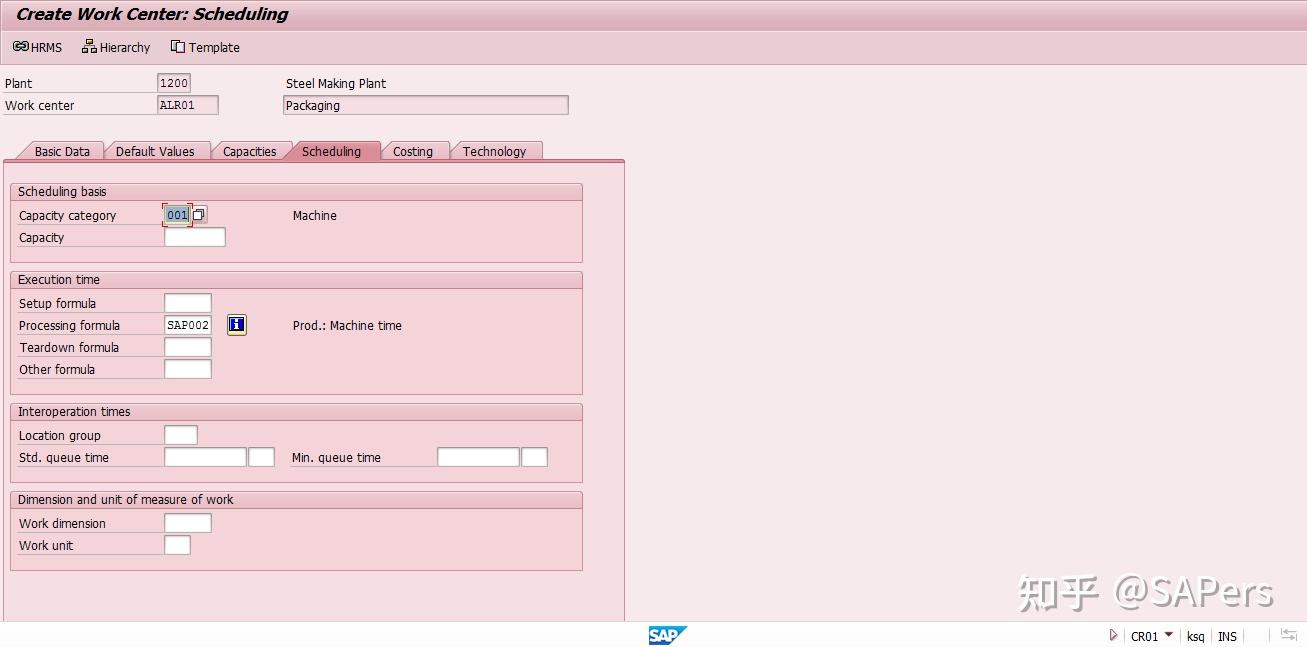Click the Teardown formula field
Screen dimensions: 1307x647
pos(188,347)
